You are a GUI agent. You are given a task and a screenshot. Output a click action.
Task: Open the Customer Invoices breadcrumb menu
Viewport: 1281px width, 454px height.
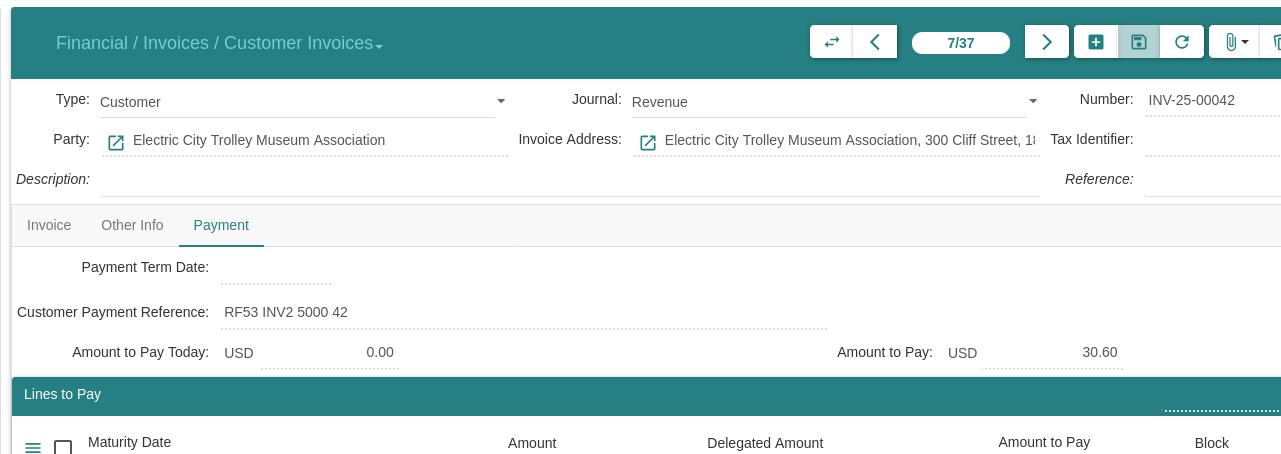point(380,45)
